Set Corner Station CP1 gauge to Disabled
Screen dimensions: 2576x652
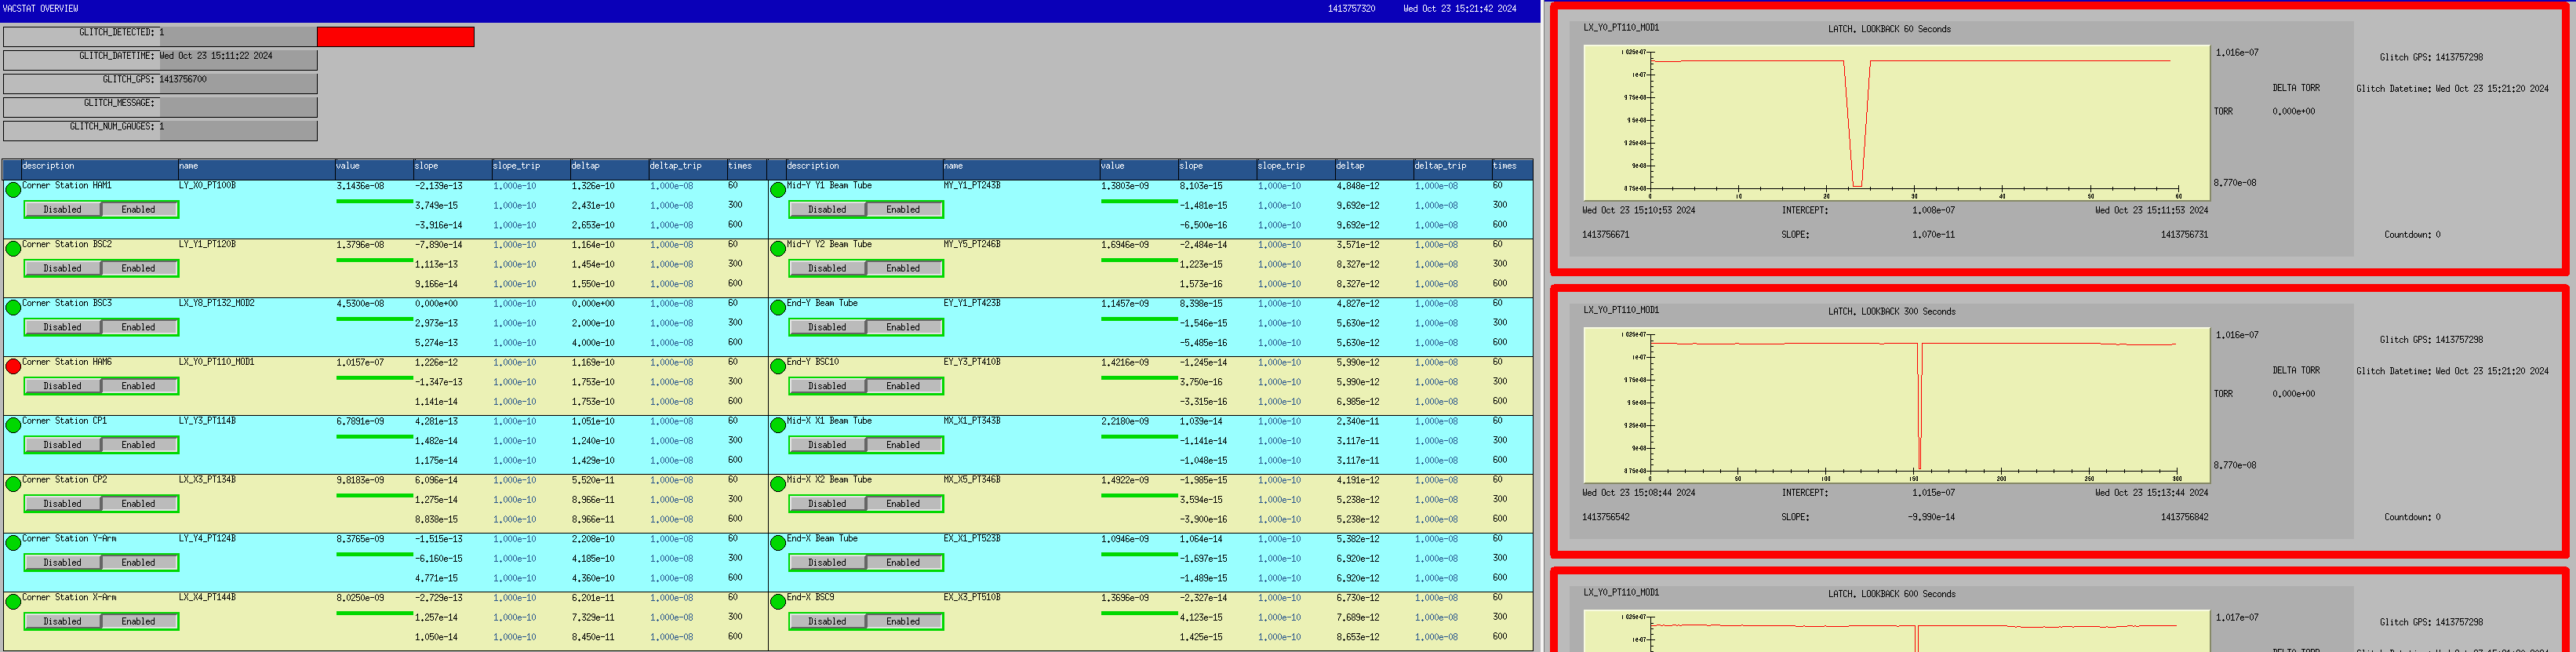[x=62, y=445]
